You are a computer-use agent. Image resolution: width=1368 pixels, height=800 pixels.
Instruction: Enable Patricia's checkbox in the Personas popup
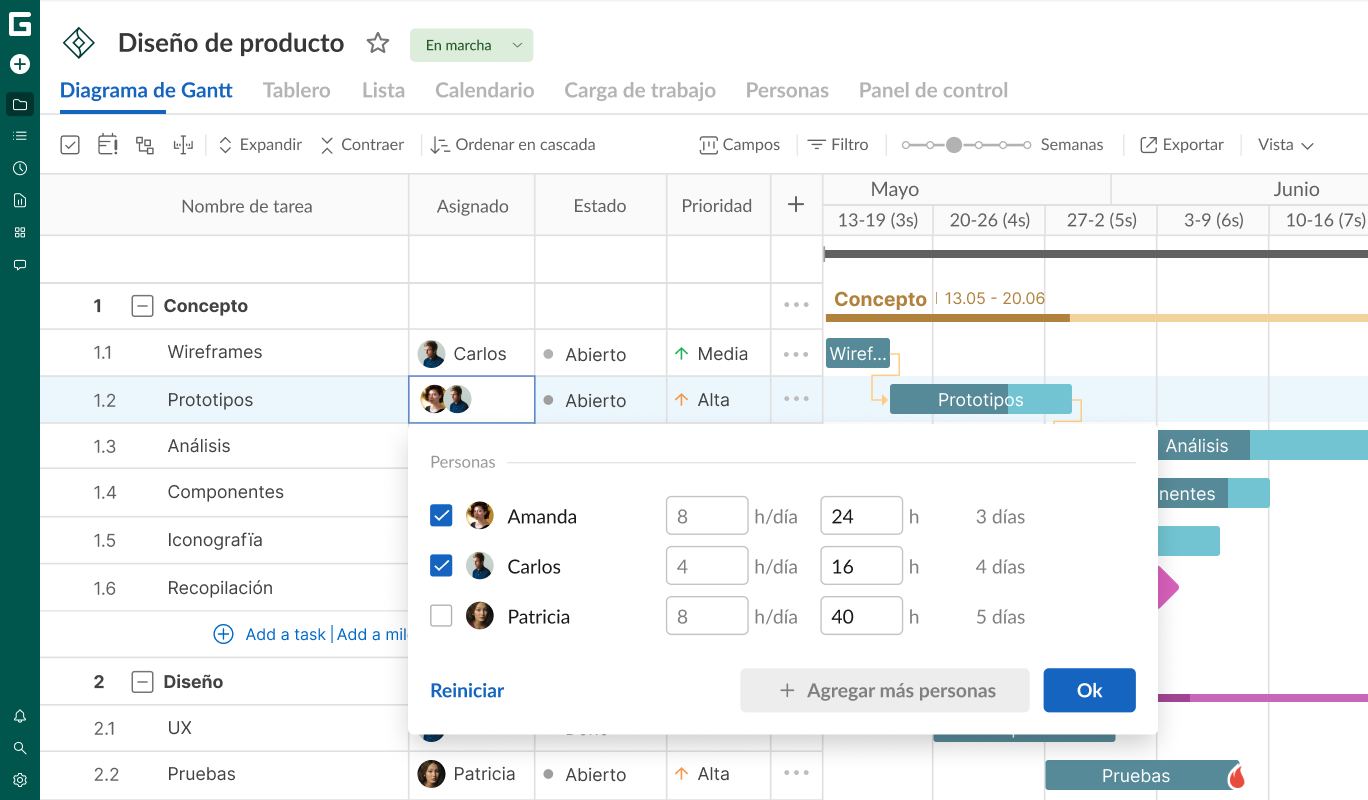tap(441, 616)
